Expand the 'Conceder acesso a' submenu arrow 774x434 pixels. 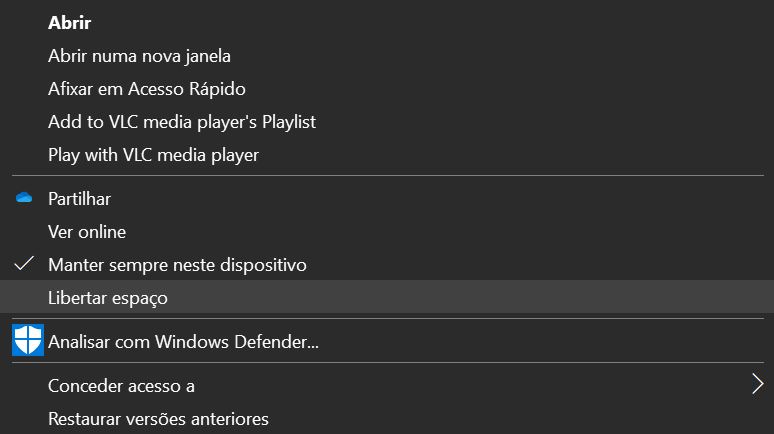click(757, 384)
